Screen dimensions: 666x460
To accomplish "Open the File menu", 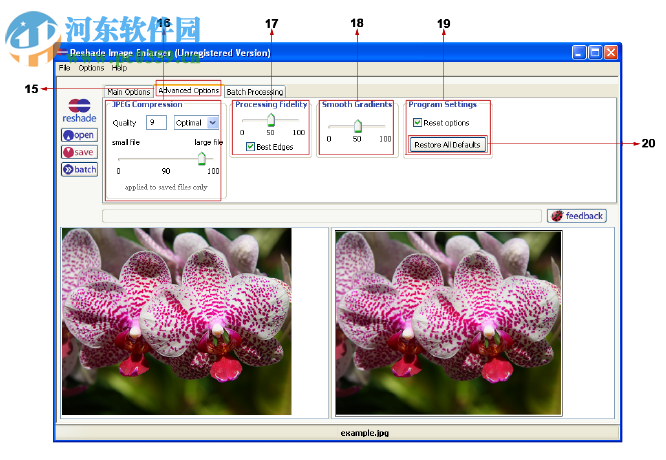I will click(x=65, y=68).
